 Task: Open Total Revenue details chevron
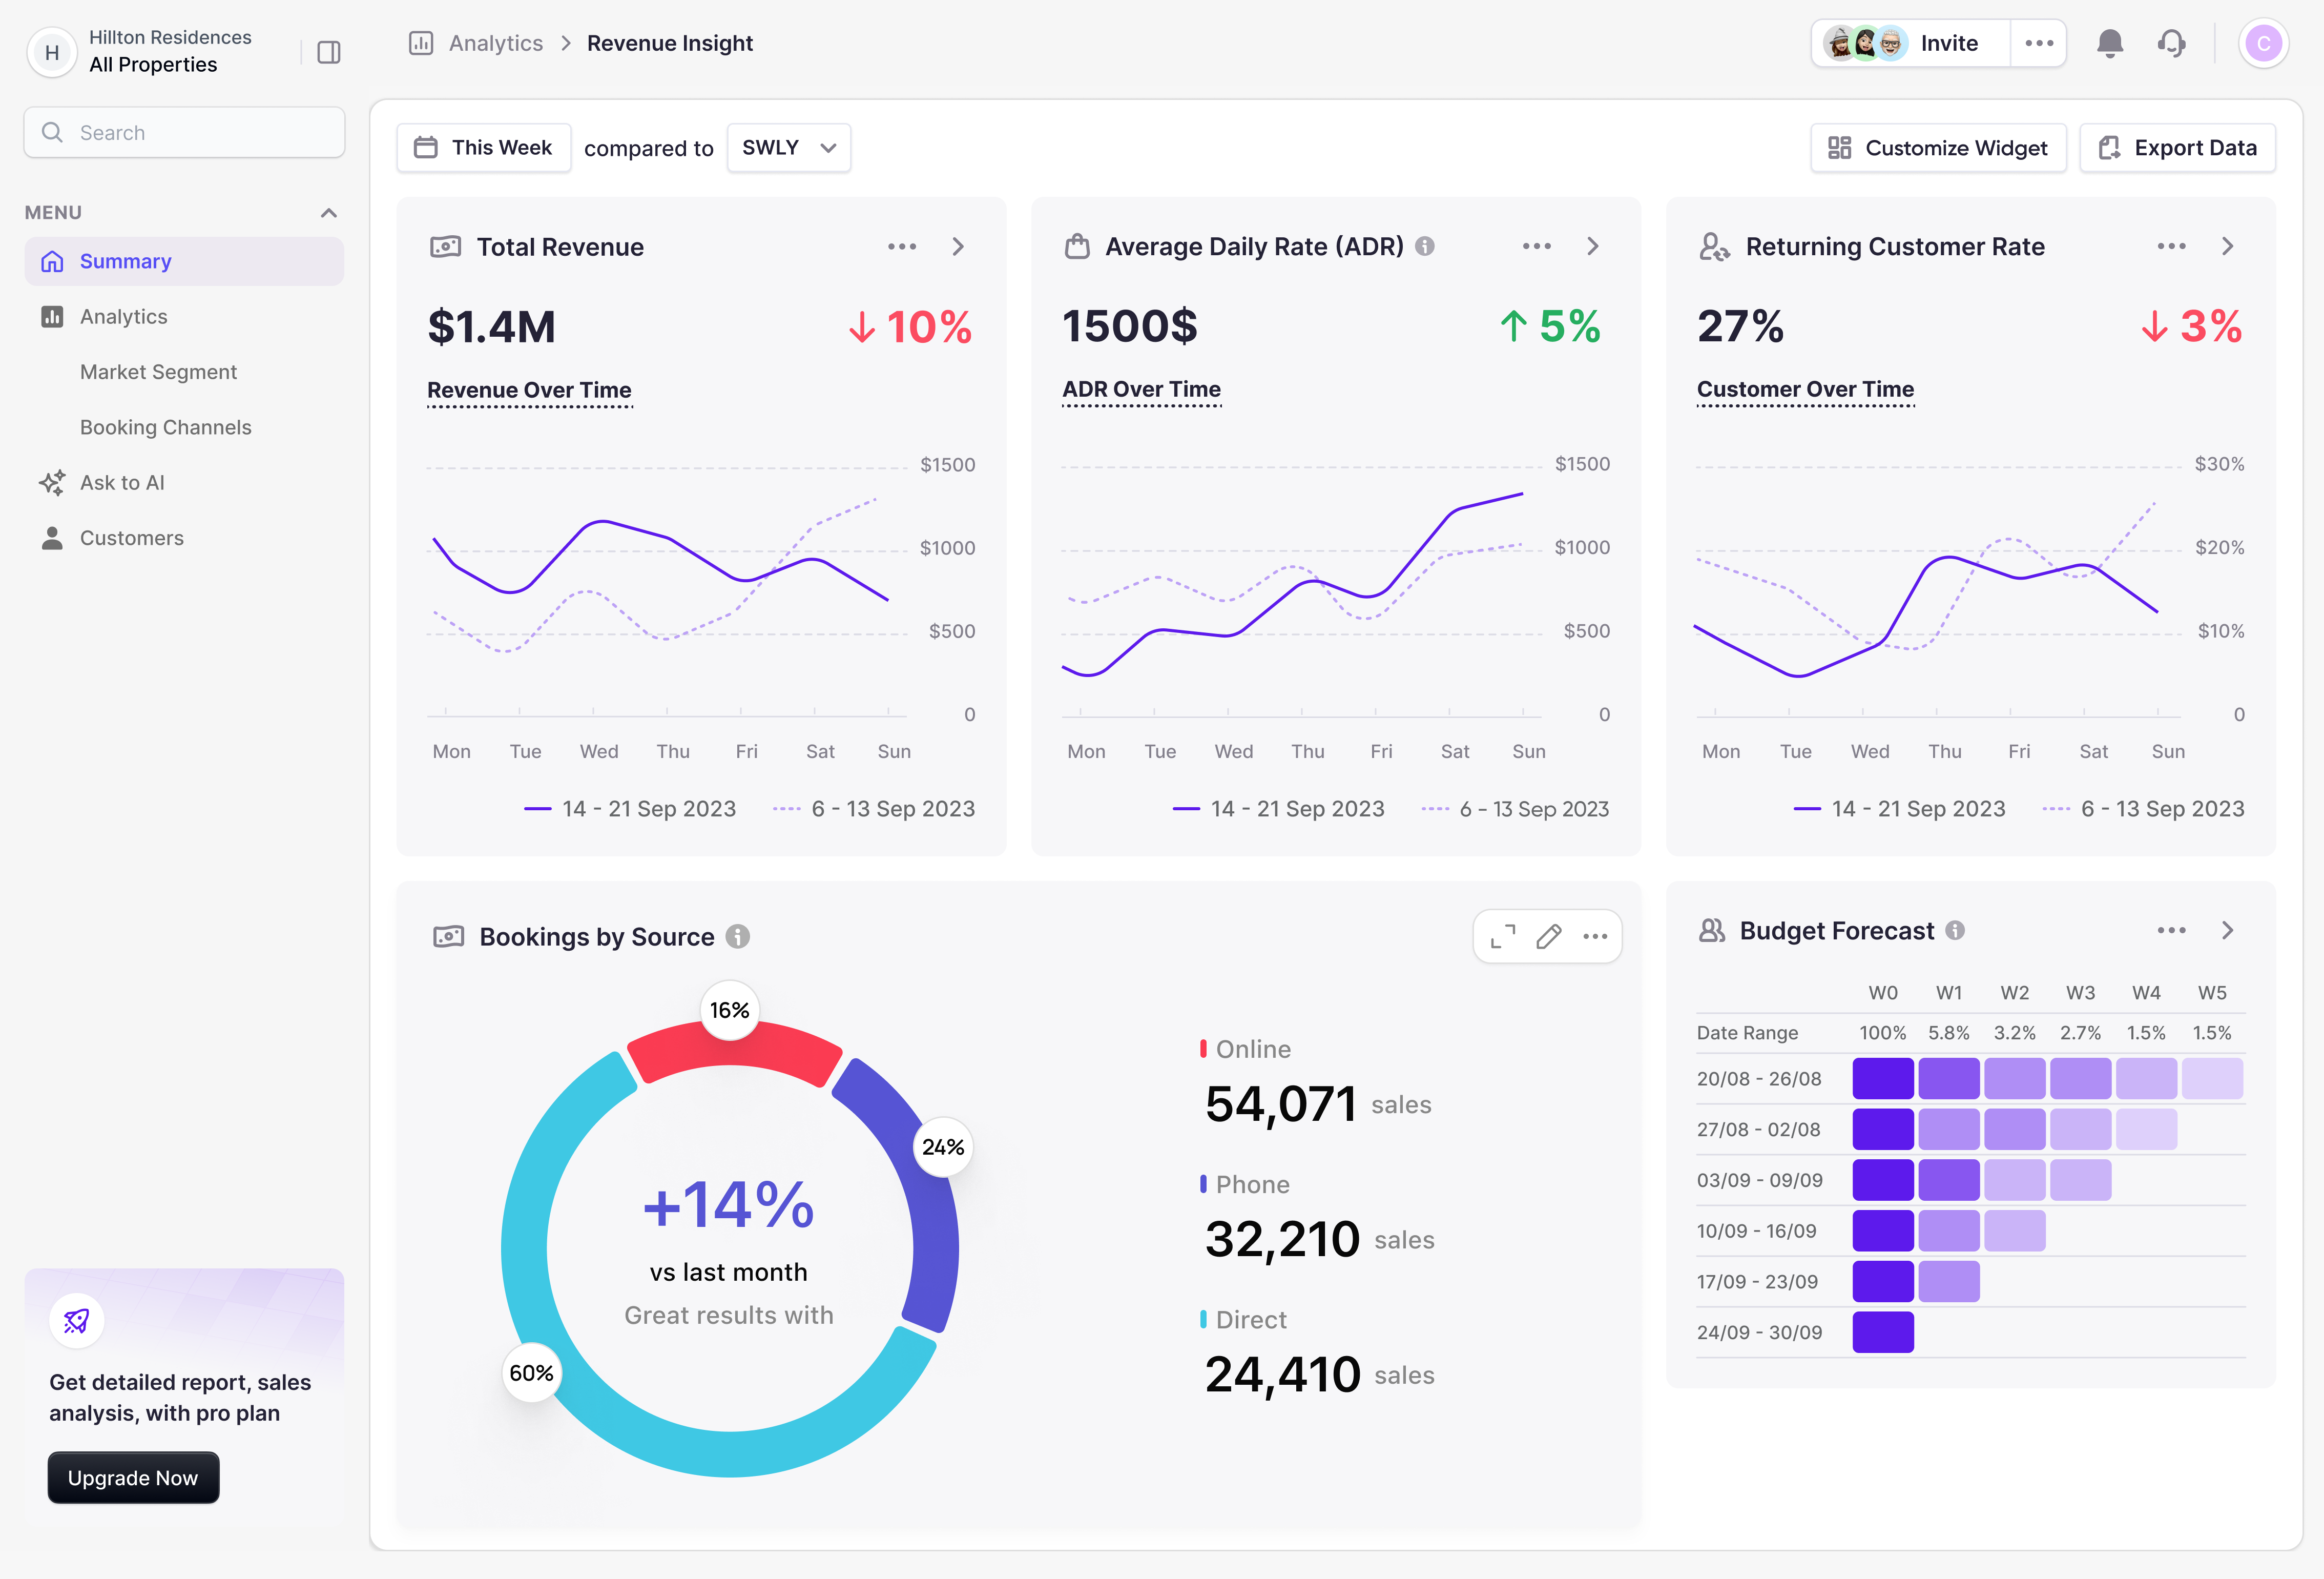click(958, 247)
